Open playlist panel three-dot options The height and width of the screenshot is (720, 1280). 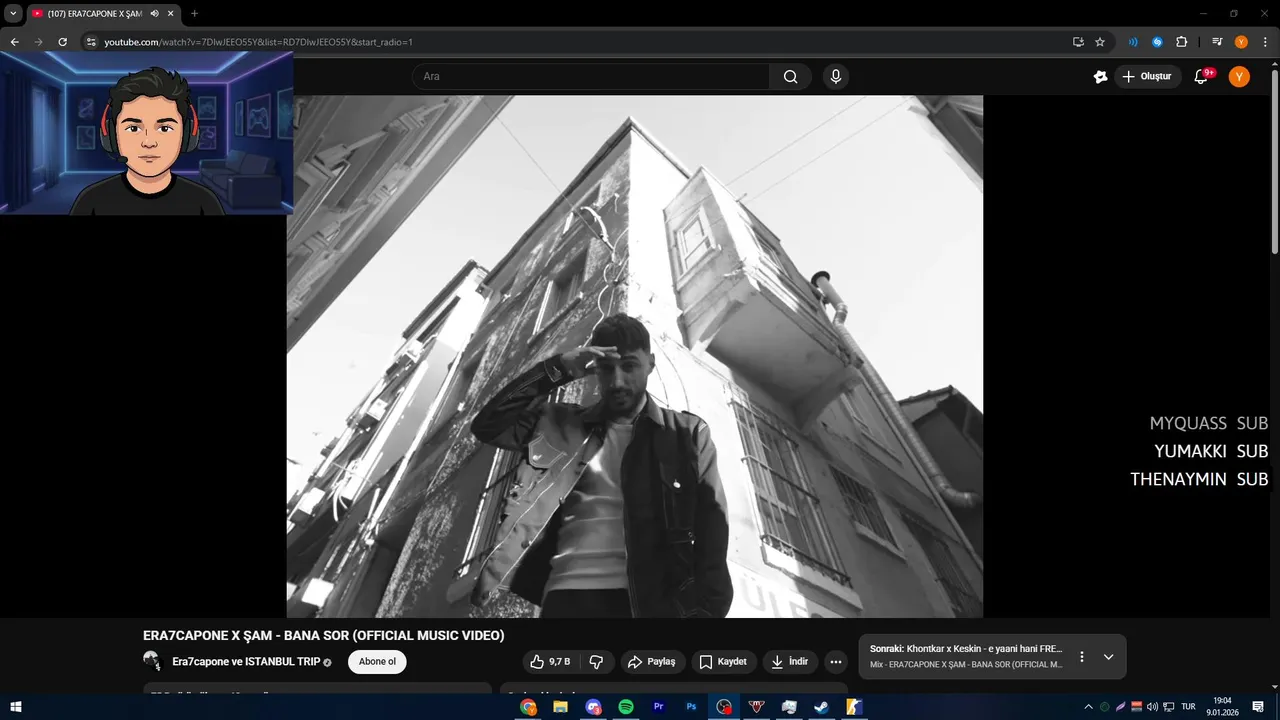pyautogui.click(x=1081, y=657)
